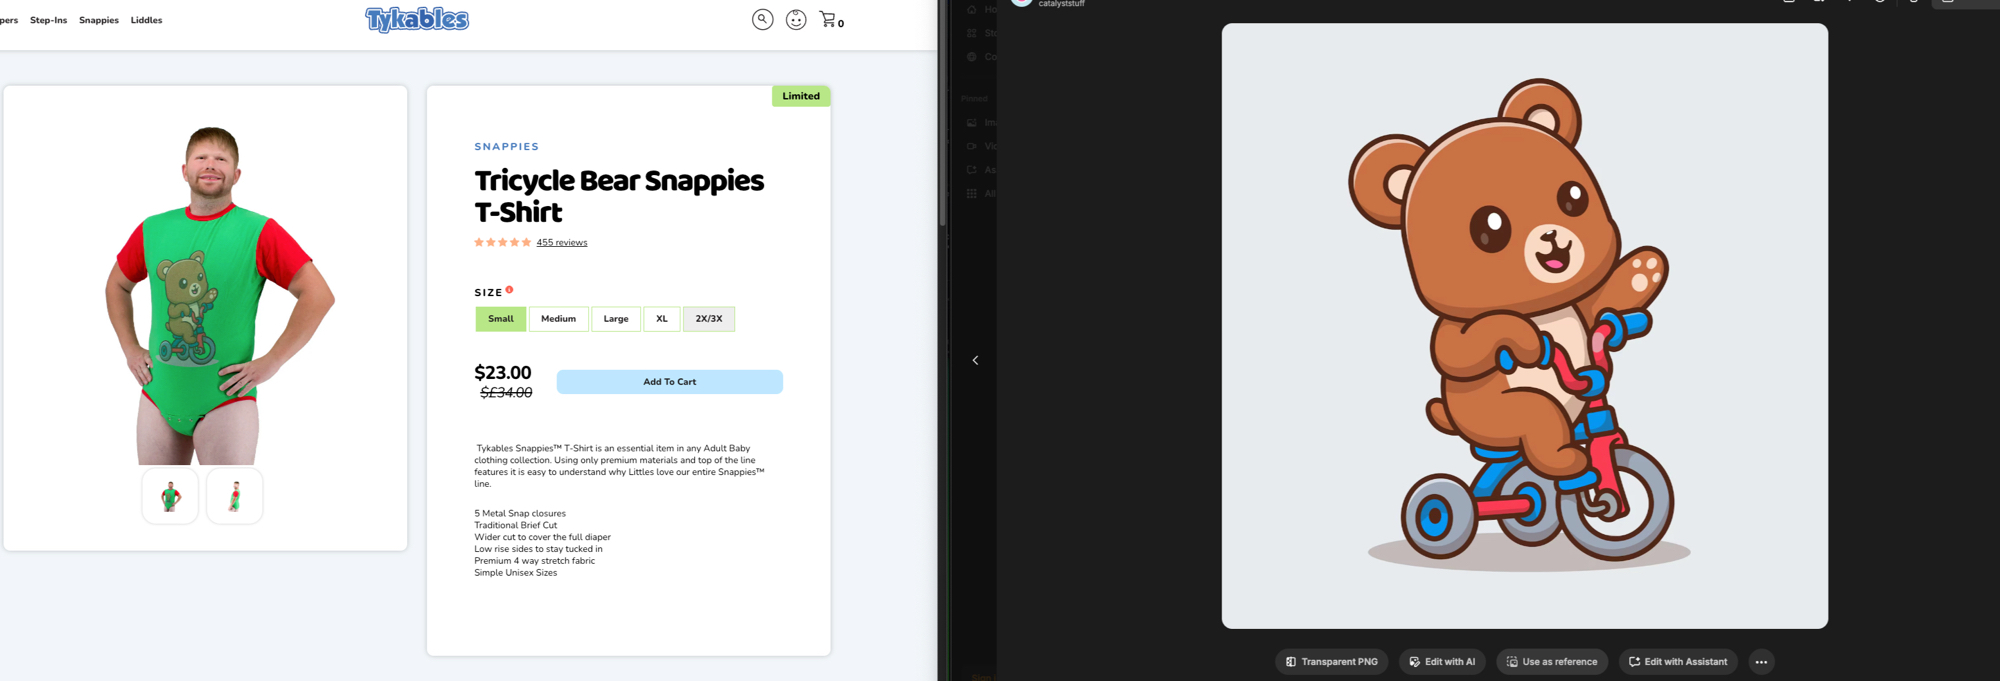Click the Transparent PNG button

coord(1331,662)
